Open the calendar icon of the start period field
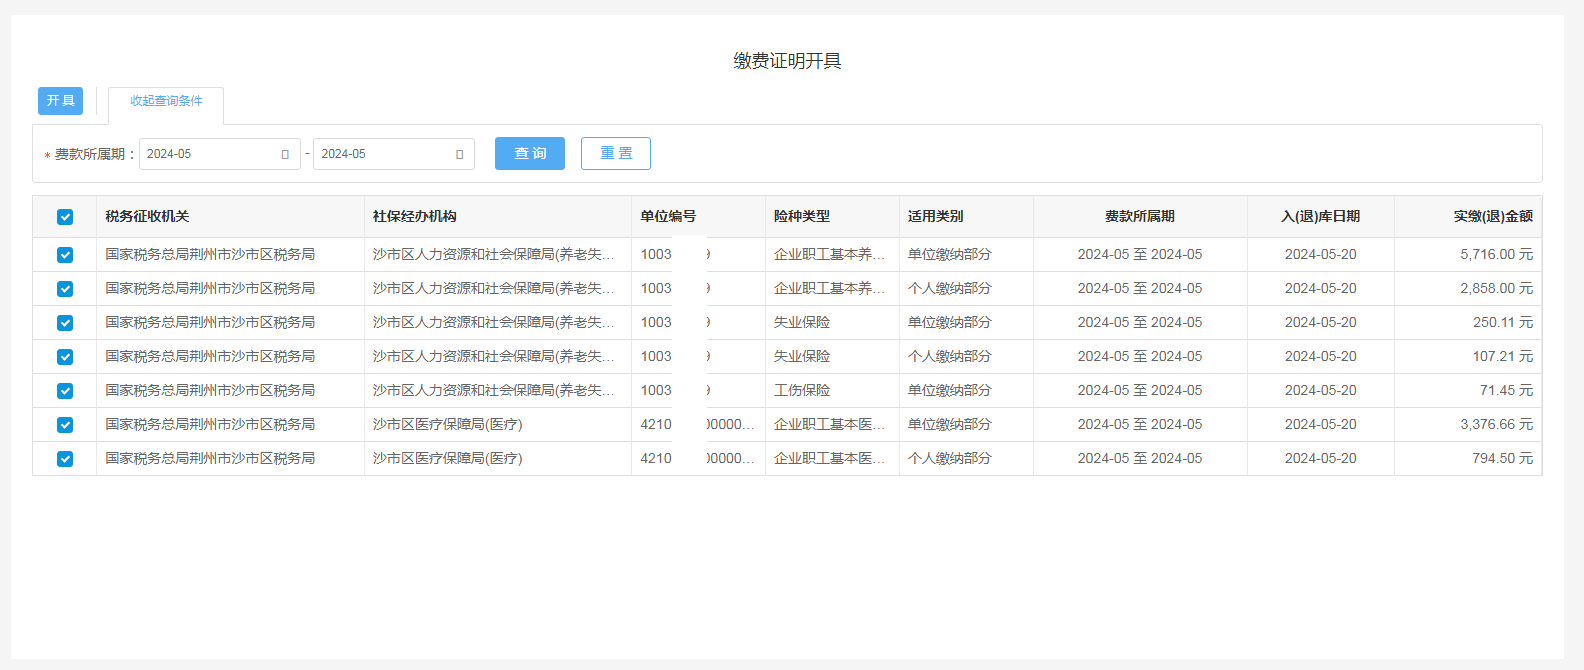This screenshot has width=1584, height=670. tap(285, 154)
